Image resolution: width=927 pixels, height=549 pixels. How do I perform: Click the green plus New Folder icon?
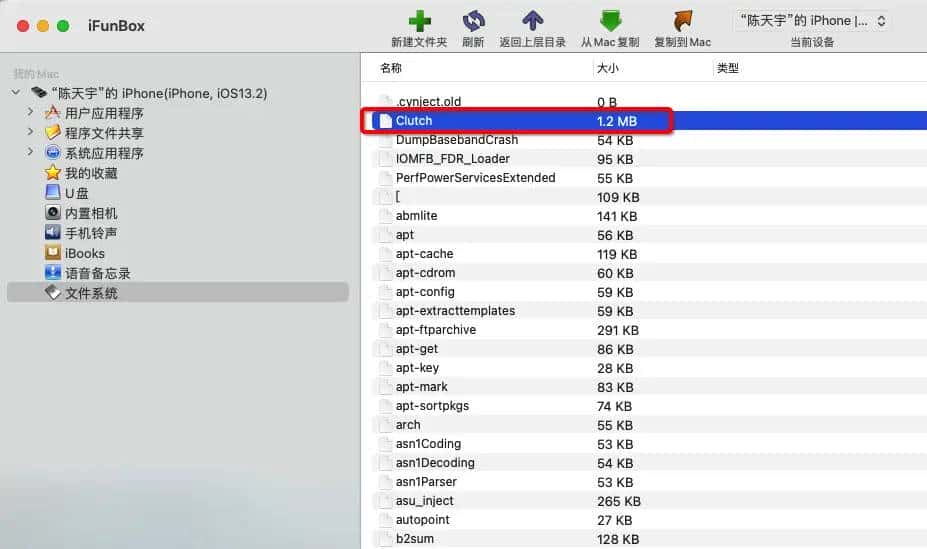coord(418,21)
